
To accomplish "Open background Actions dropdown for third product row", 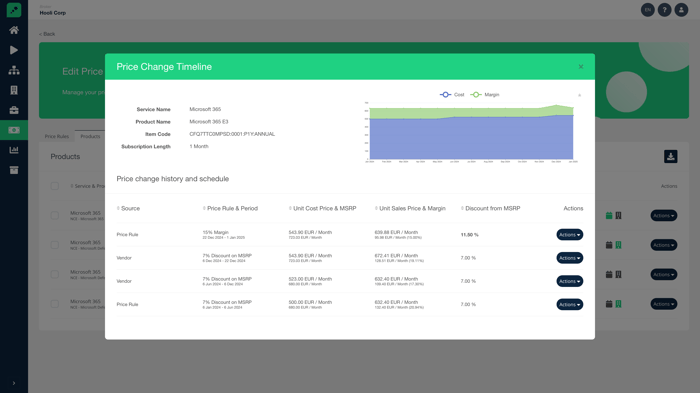I will point(663,274).
